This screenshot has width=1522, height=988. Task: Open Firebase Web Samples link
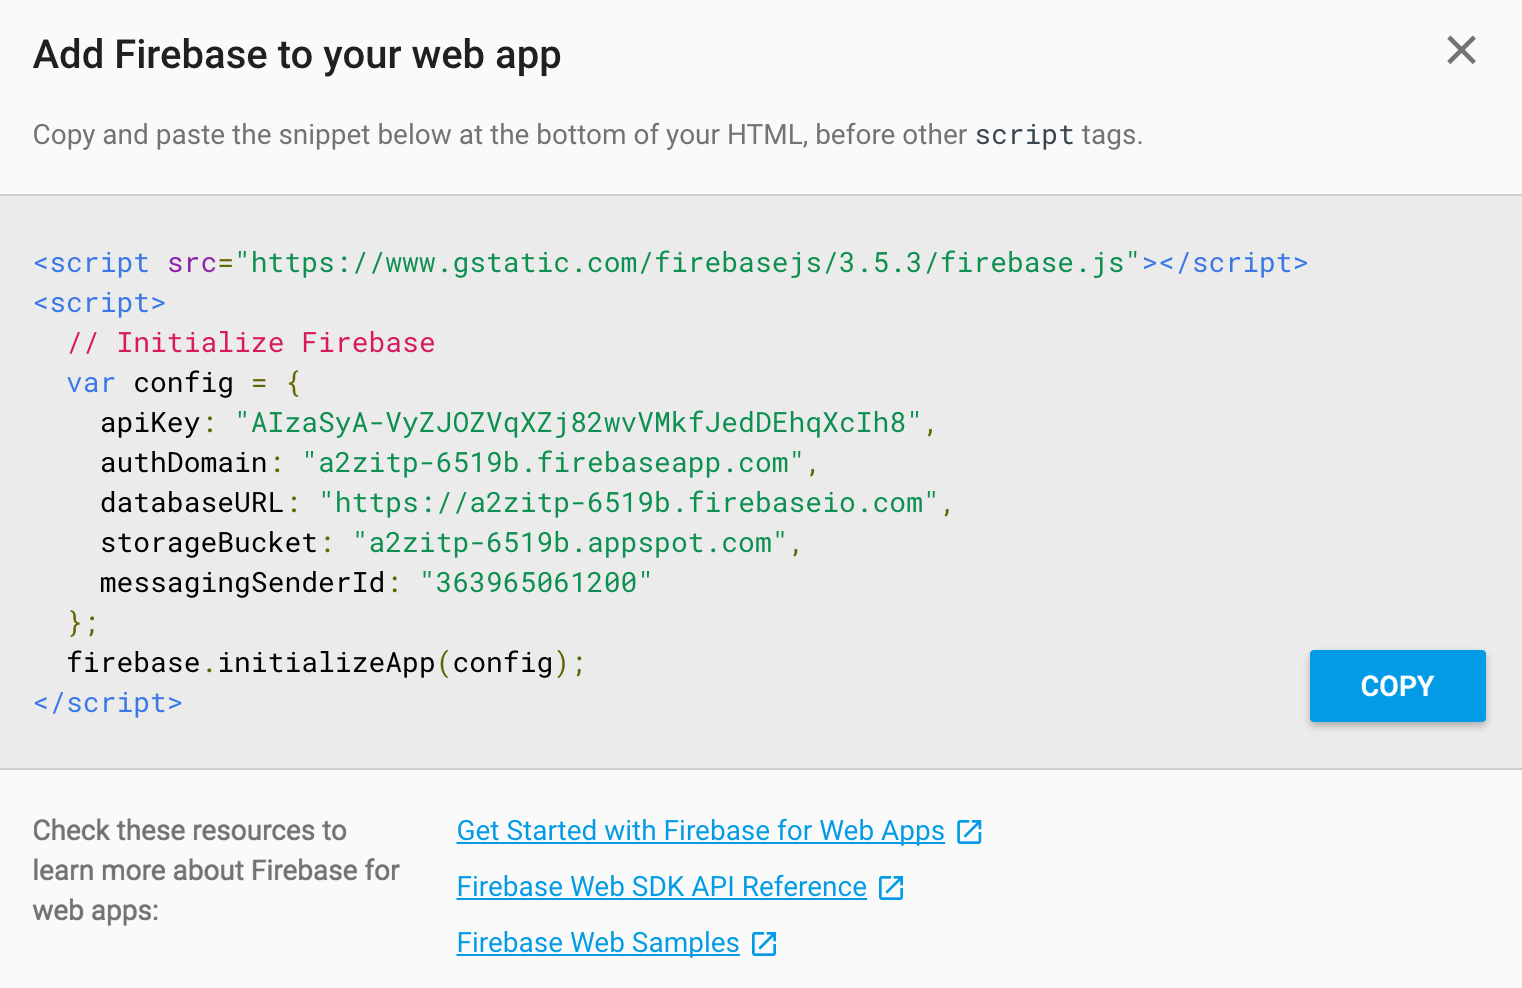click(x=598, y=943)
